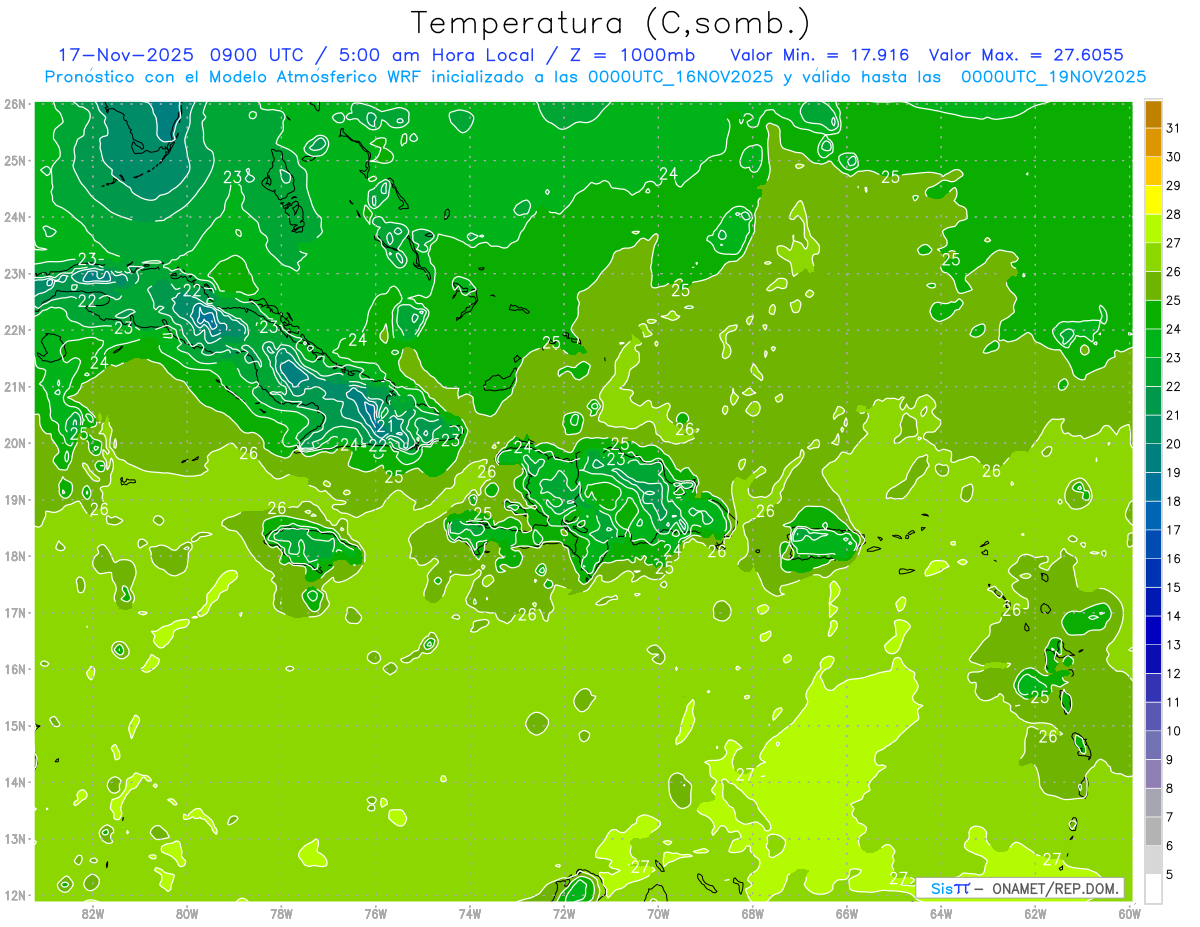The image size is (1200, 927).
Task: Click the '0000UTC_19NOV2025' valid-until time
Action: coord(1053,77)
